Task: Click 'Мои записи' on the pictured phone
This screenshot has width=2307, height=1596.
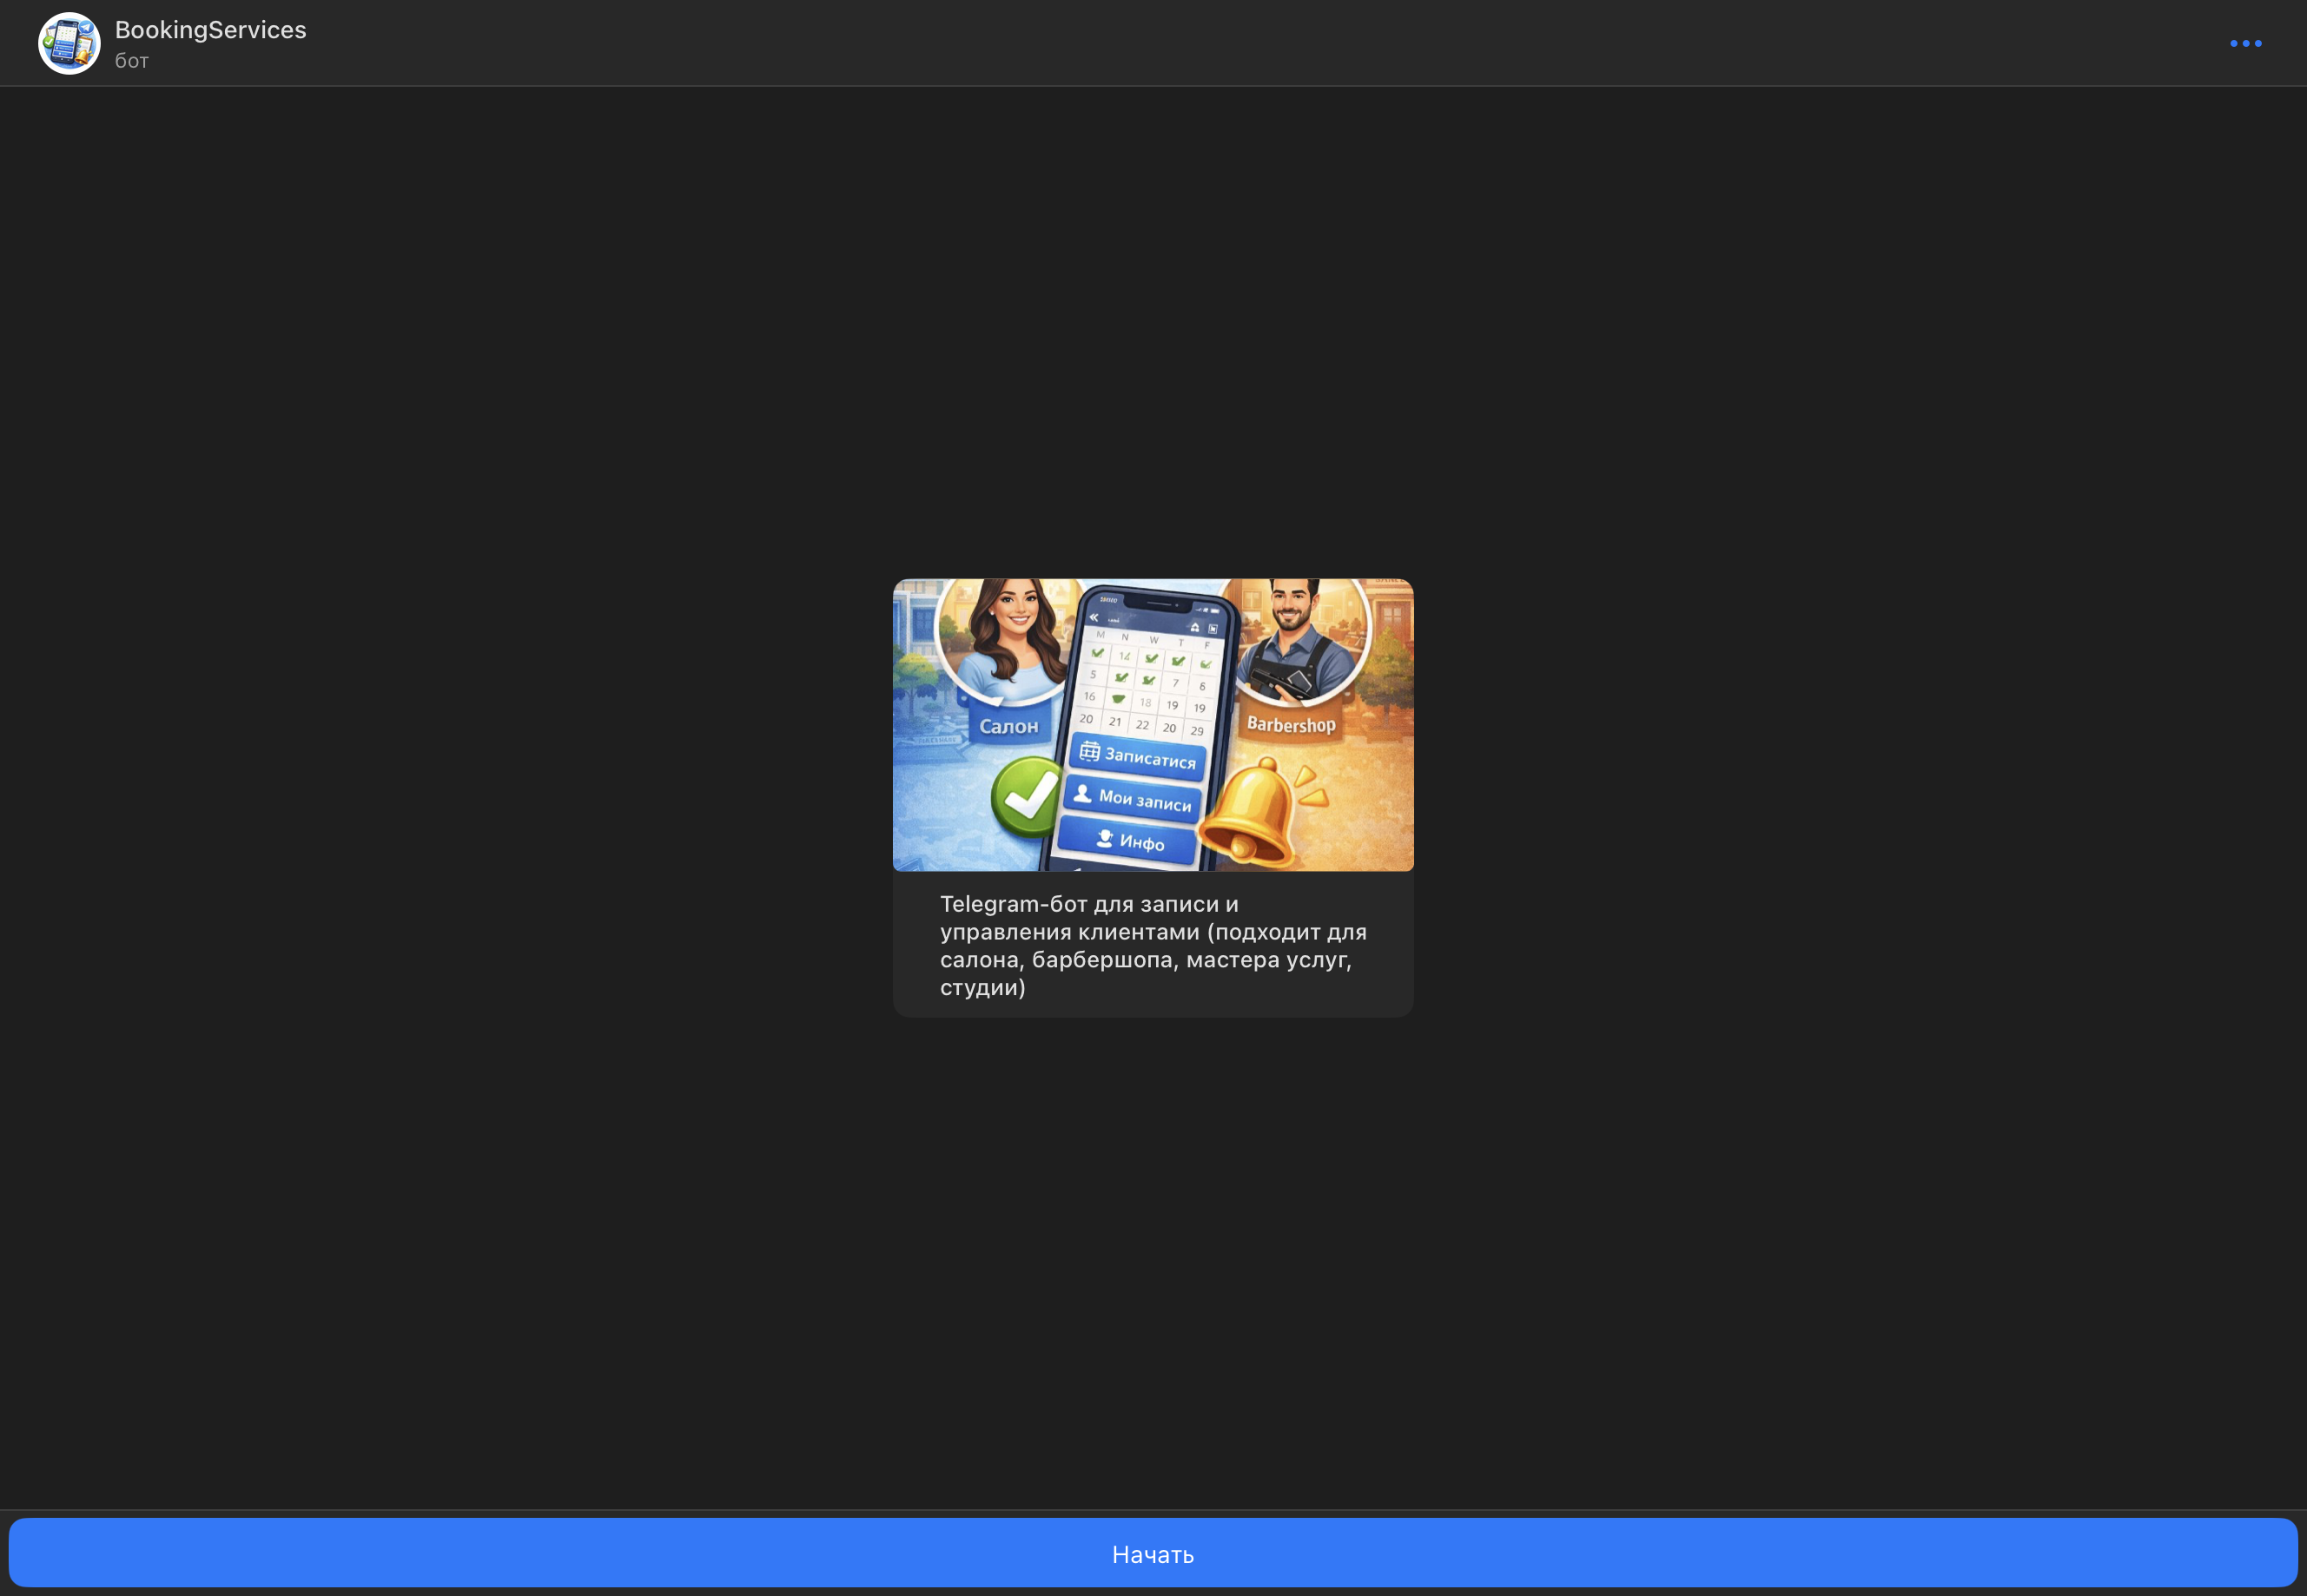Action: (1134, 798)
